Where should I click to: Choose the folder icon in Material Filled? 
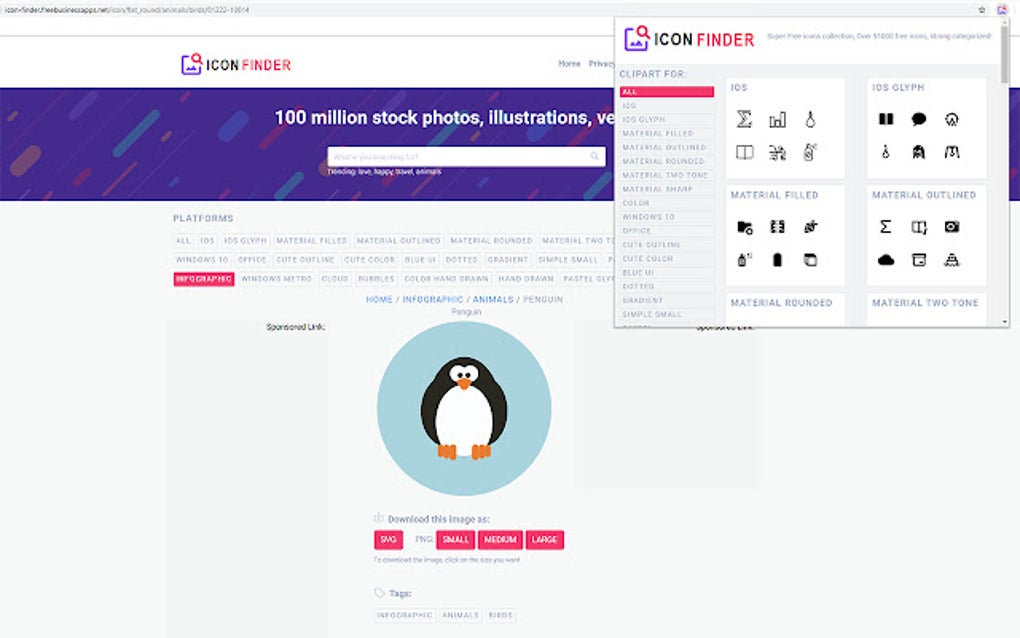745,227
